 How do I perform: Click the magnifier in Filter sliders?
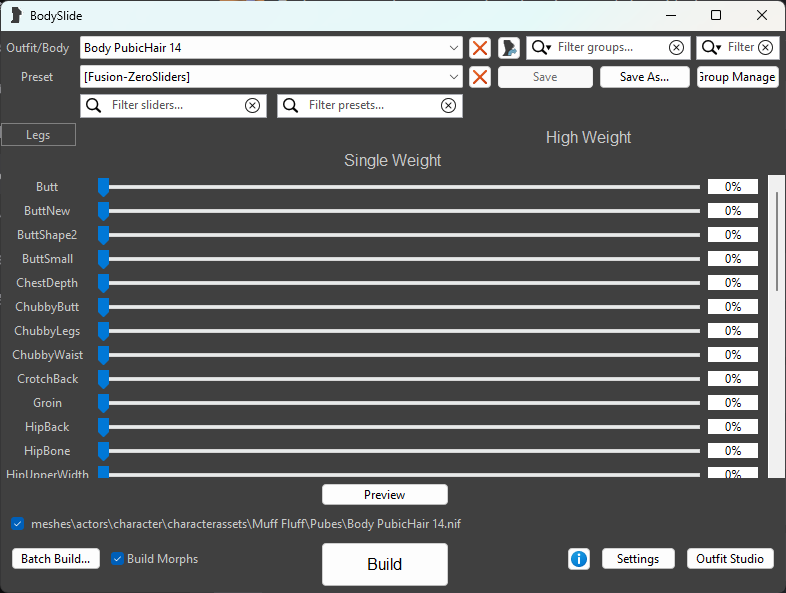pyautogui.click(x=93, y=106)
